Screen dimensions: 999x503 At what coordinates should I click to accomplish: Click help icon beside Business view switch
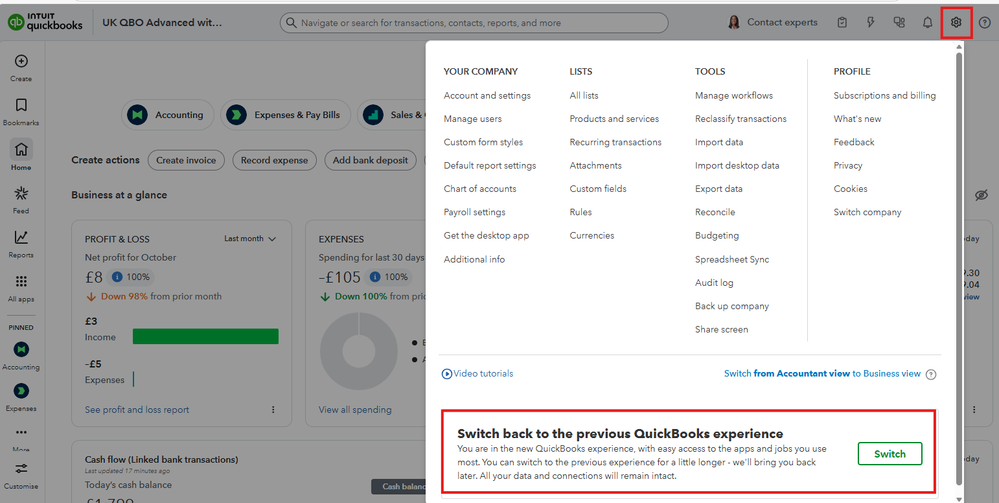pos(931,374)
